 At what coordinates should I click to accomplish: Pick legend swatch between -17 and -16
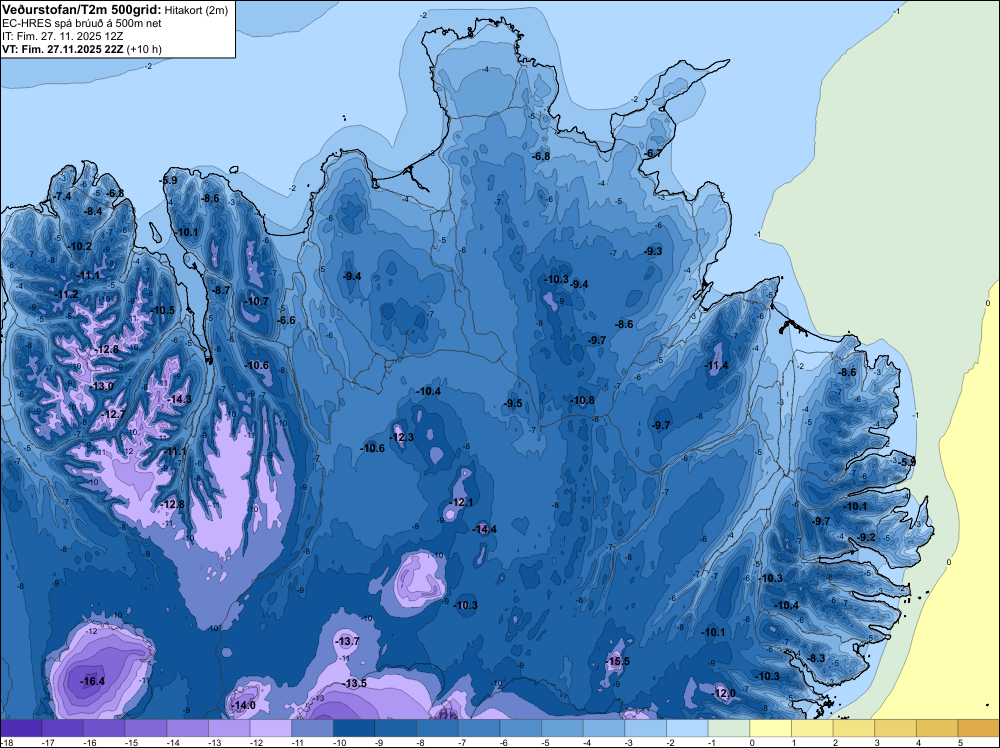62,728
